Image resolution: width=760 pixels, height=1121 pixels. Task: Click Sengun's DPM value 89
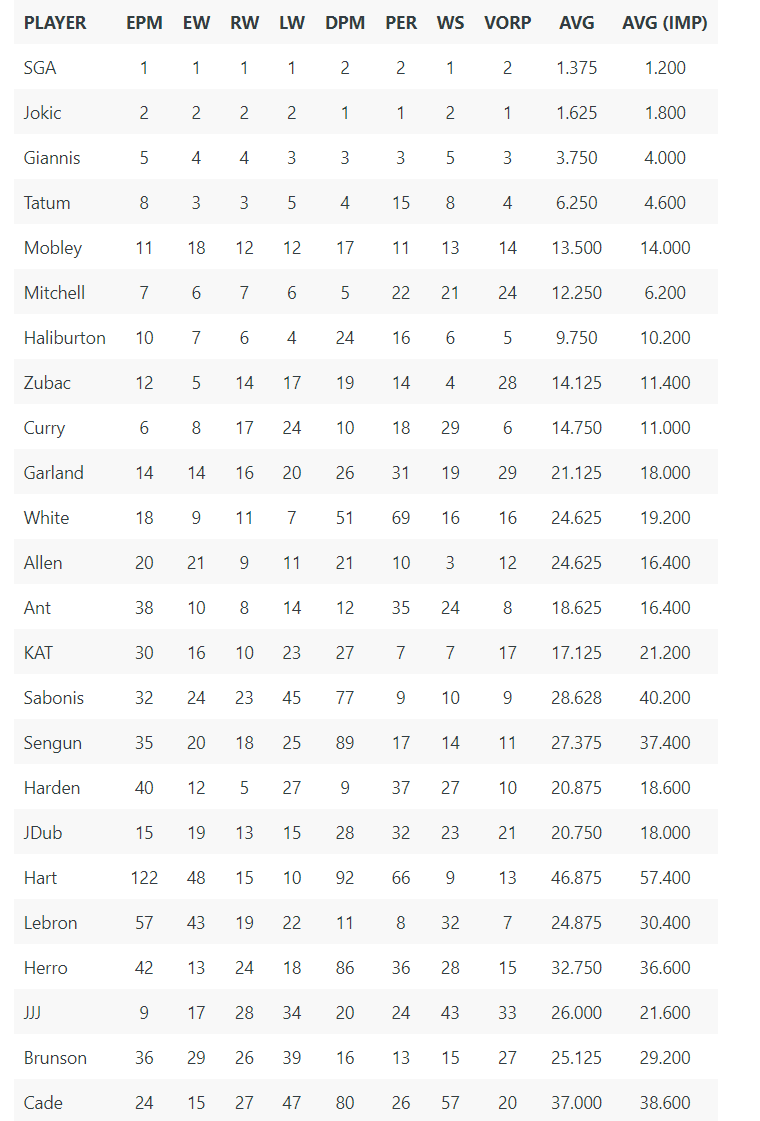click(x=345, y=743)
